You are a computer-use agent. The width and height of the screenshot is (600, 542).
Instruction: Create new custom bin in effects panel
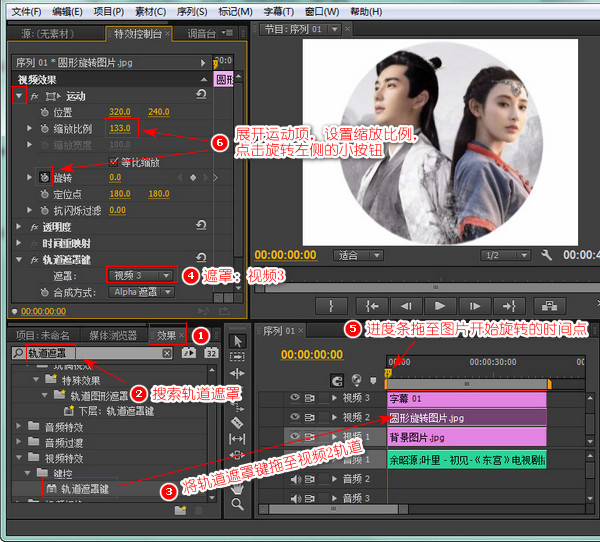[180, 510]
